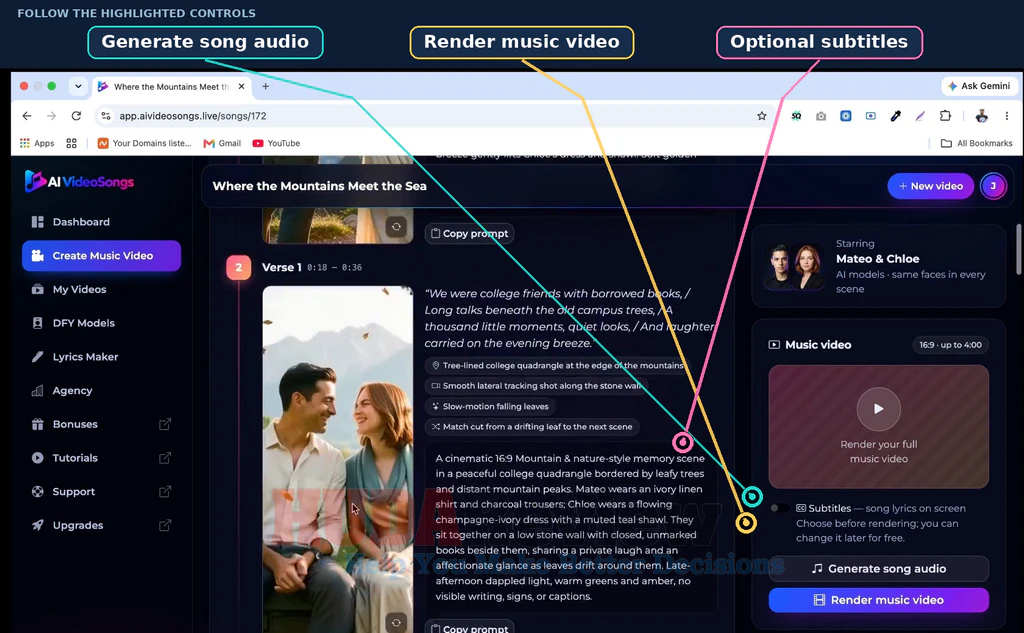The height and width of the screenshot is (633, 1024).
Task: Click the 16:9 up to 4:00 badge
Action: coord(950,345)
